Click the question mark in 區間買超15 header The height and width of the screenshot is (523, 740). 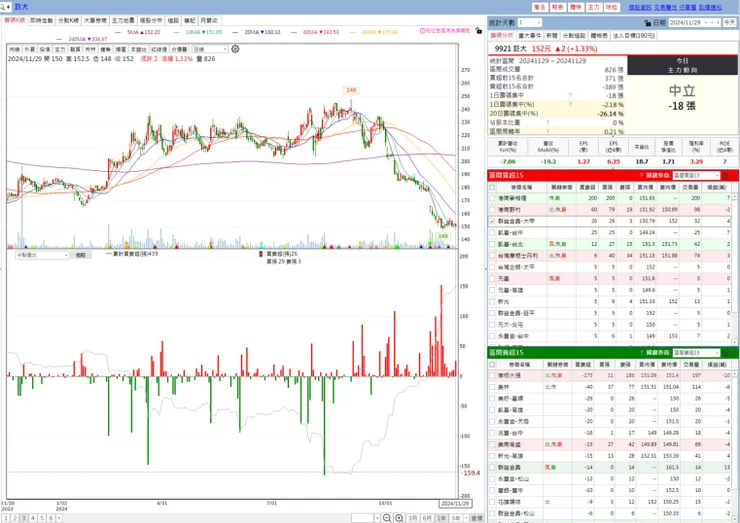641,176
